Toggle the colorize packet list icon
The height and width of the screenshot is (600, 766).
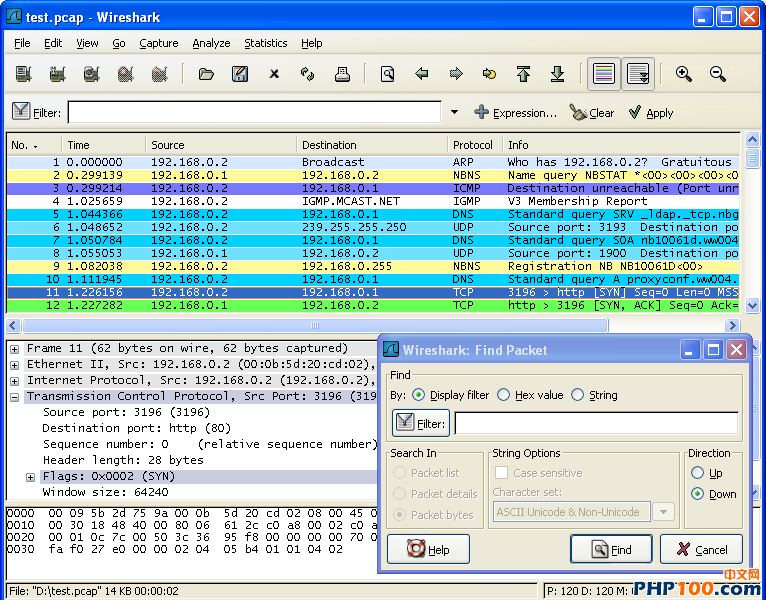pyautogui.click(x=603, y=74)
